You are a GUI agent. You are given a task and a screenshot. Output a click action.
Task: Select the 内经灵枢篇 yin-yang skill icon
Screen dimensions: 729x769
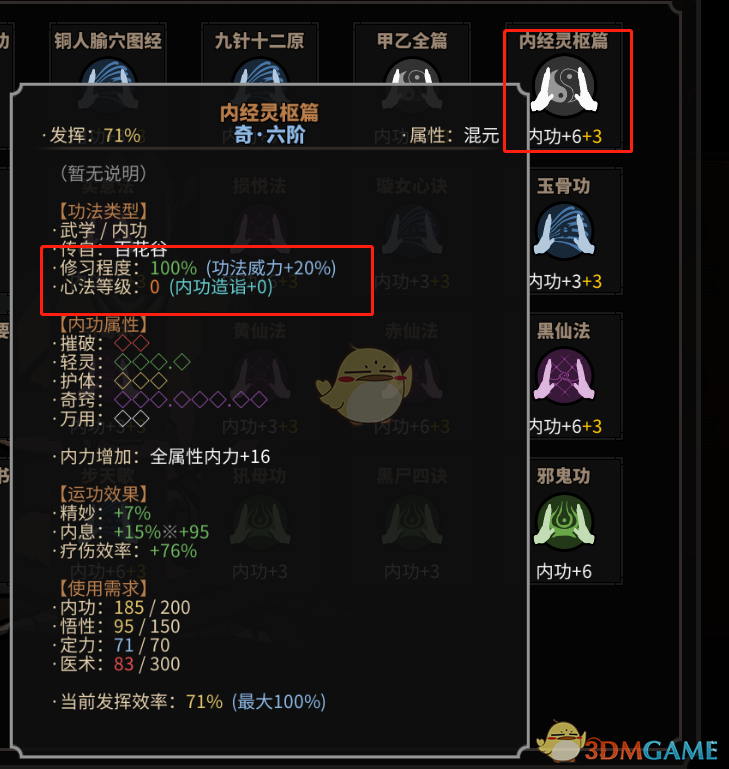564,86
